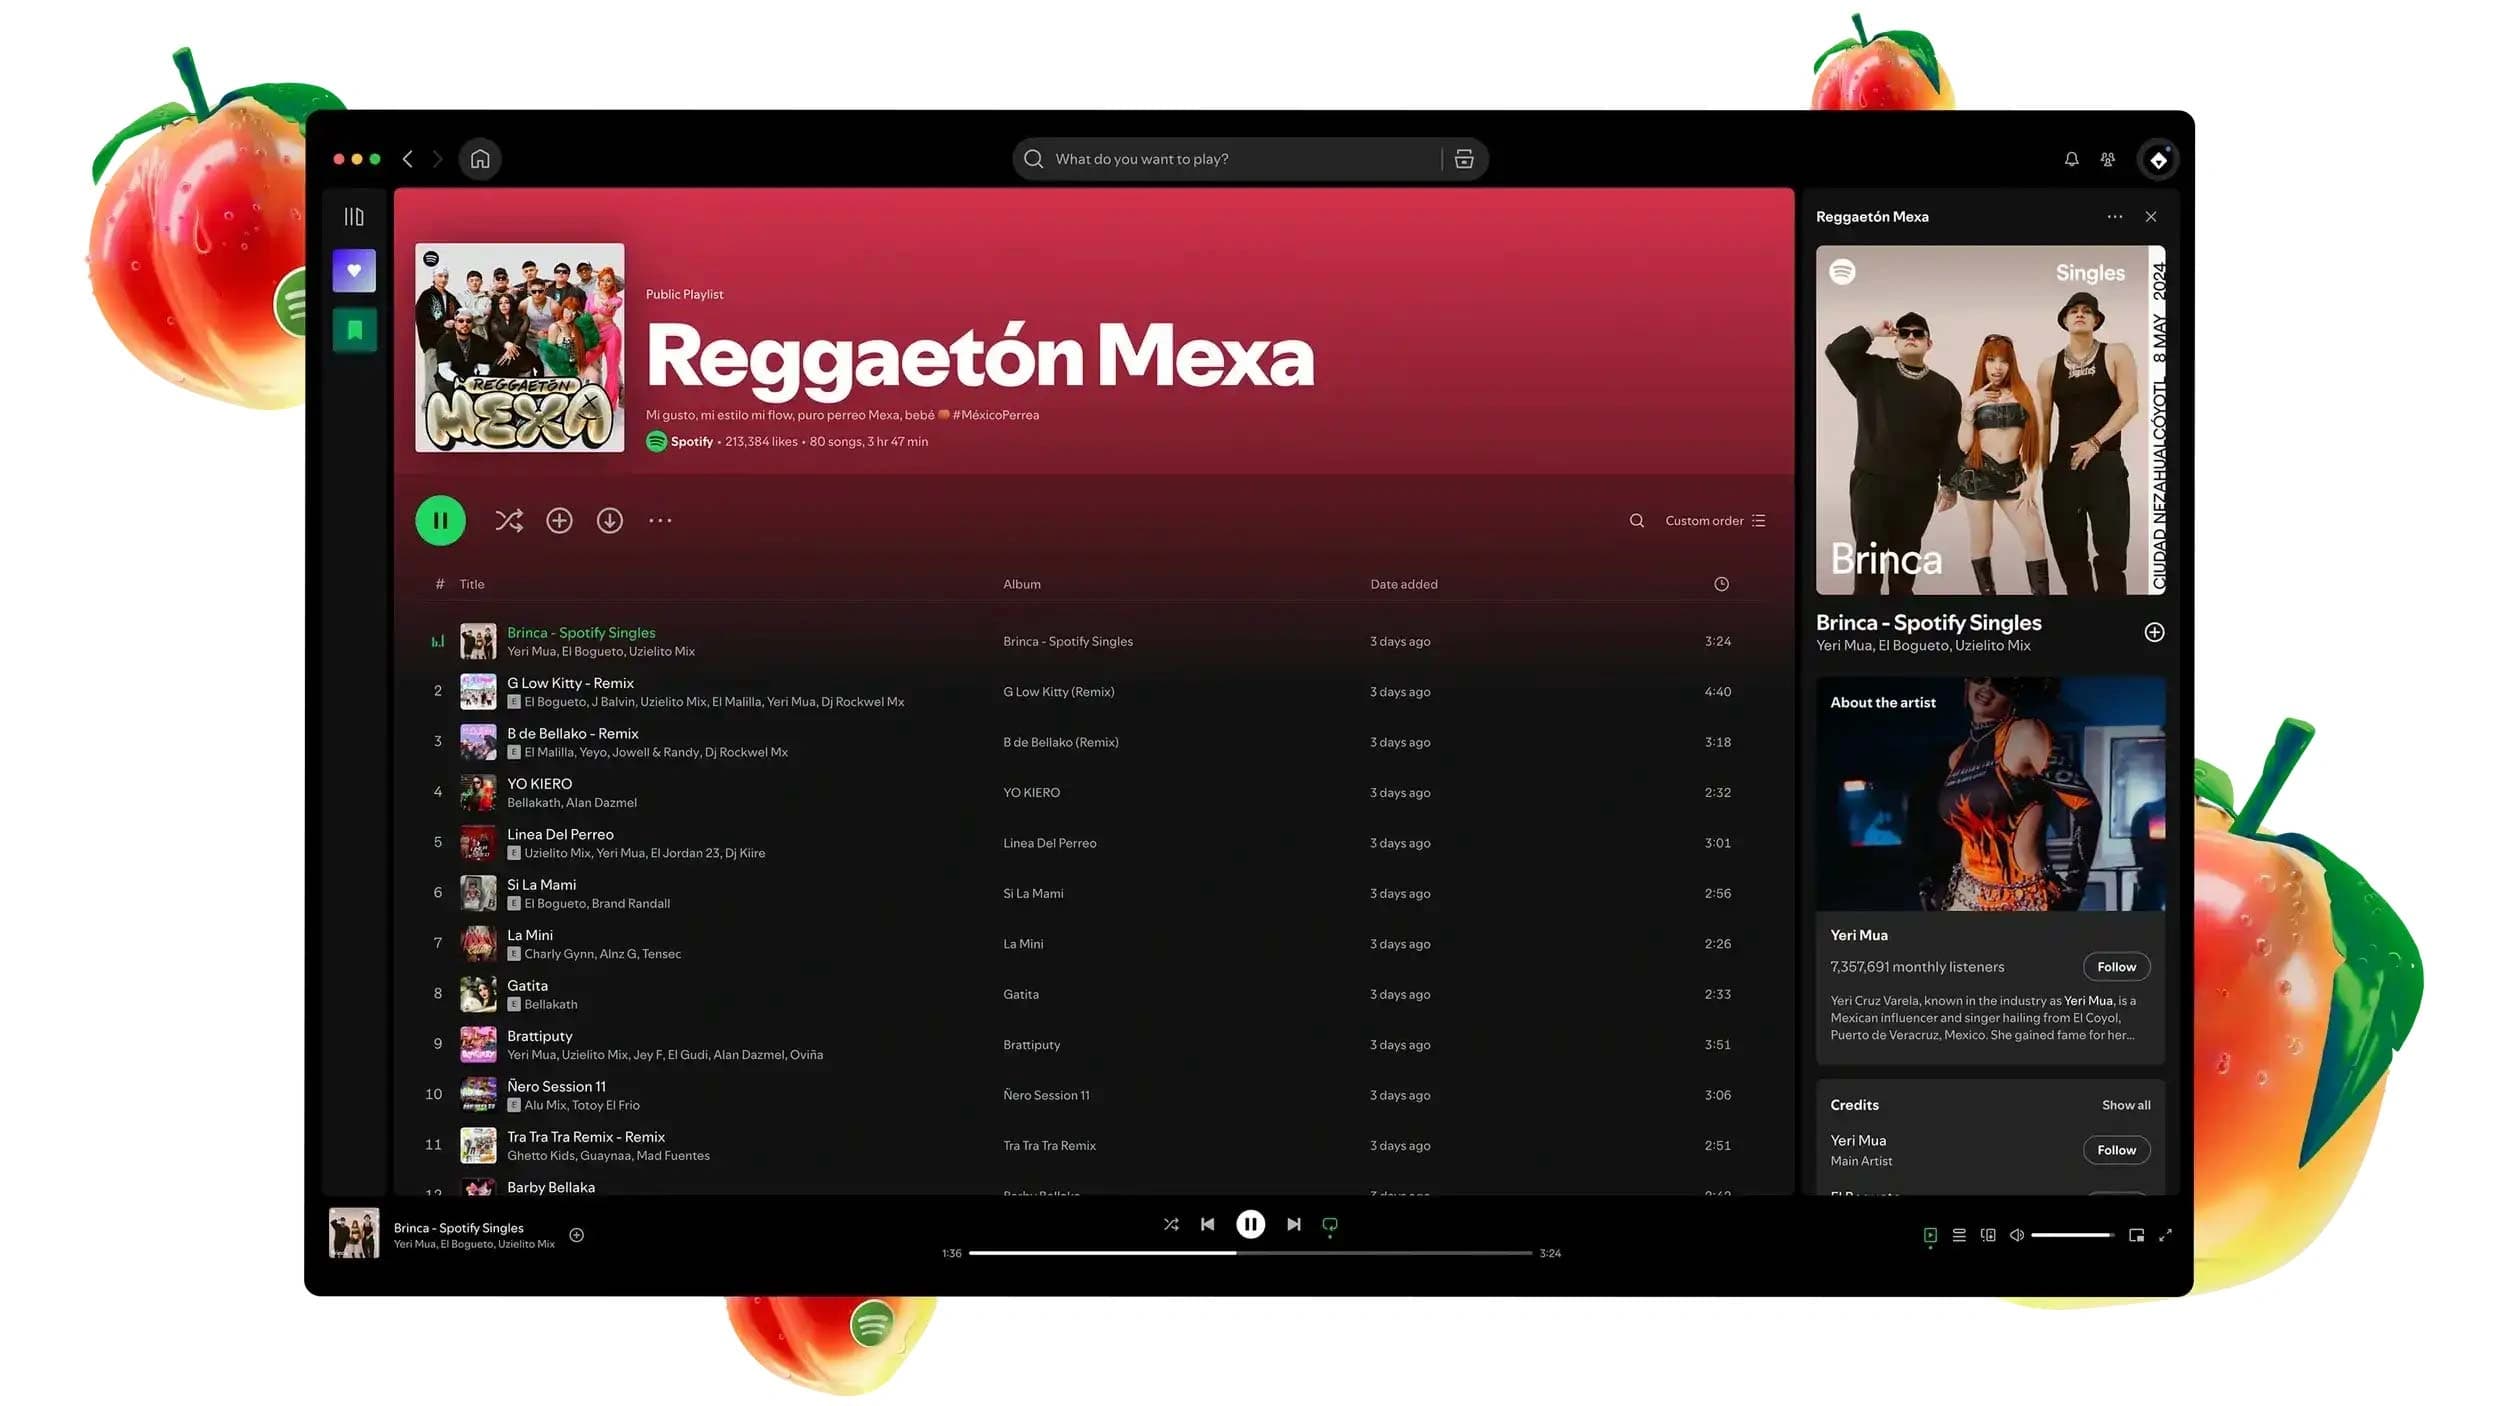The image size is (2500, 1406).
Task: Click the download songs icon
Action: 610,520
